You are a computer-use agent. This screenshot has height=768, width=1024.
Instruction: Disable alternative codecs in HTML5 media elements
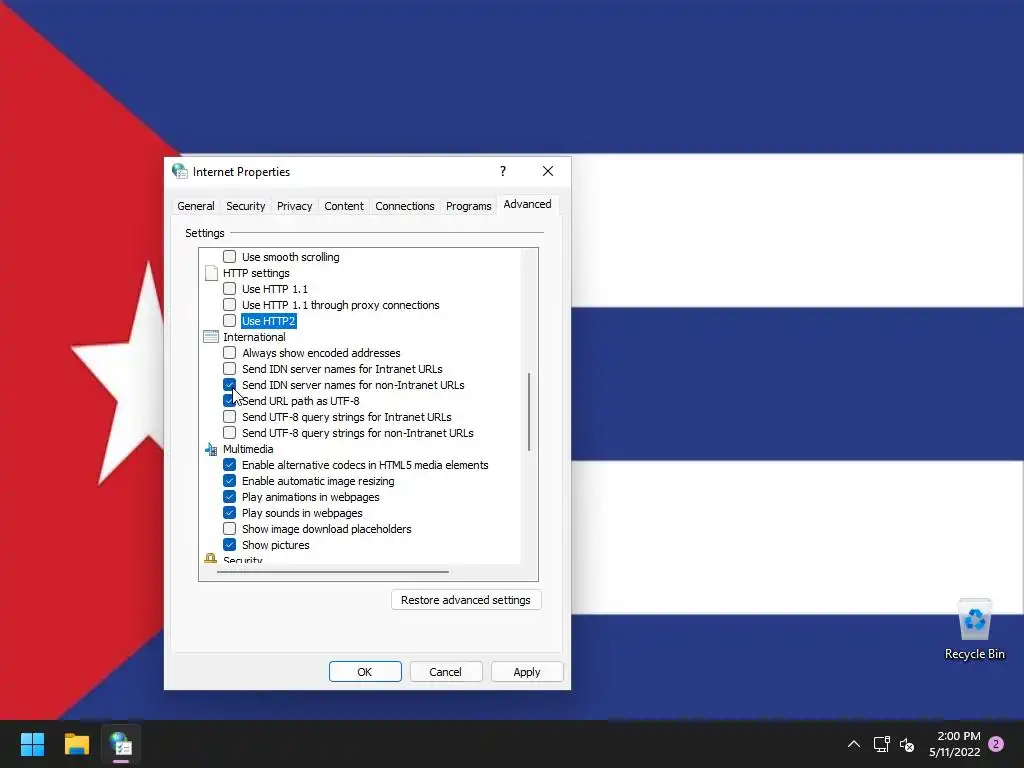pyautogui.click(x=229, y=465)
